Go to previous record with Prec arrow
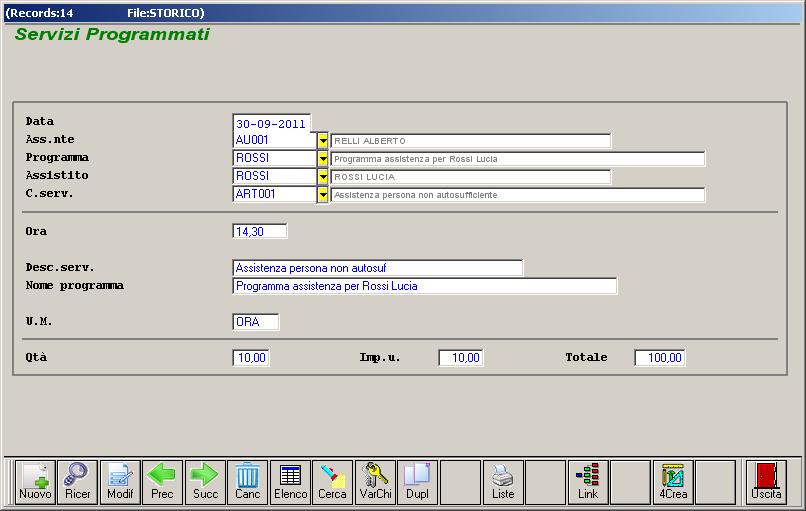 tap(162, 482)
